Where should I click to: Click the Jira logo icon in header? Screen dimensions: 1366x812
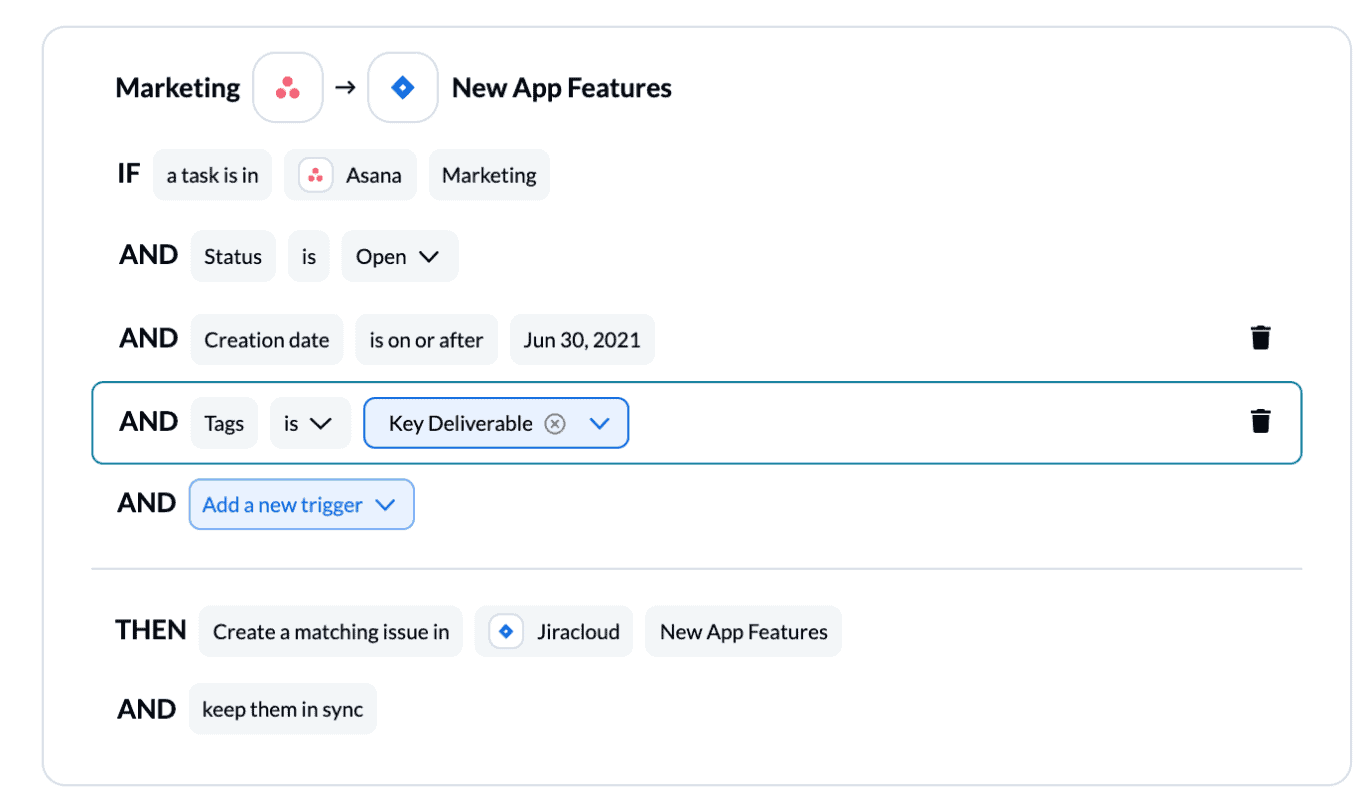coord(403,88)
